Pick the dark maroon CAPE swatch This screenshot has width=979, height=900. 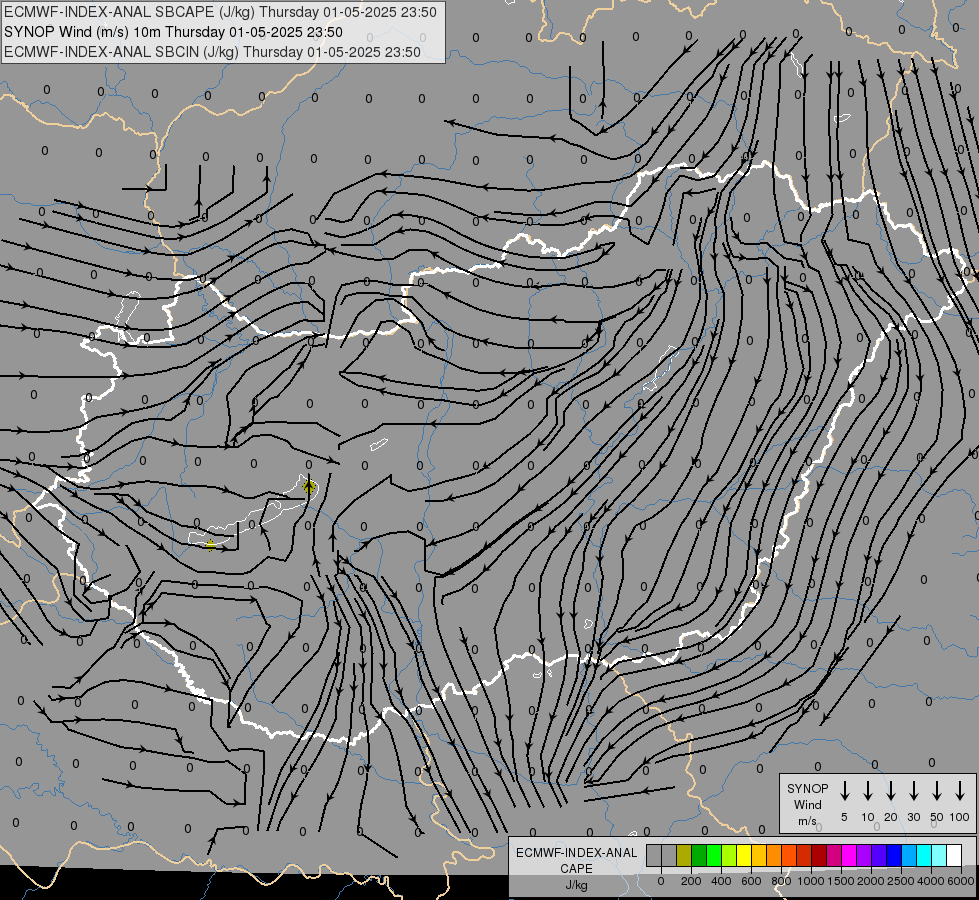(x=819, y=855)
